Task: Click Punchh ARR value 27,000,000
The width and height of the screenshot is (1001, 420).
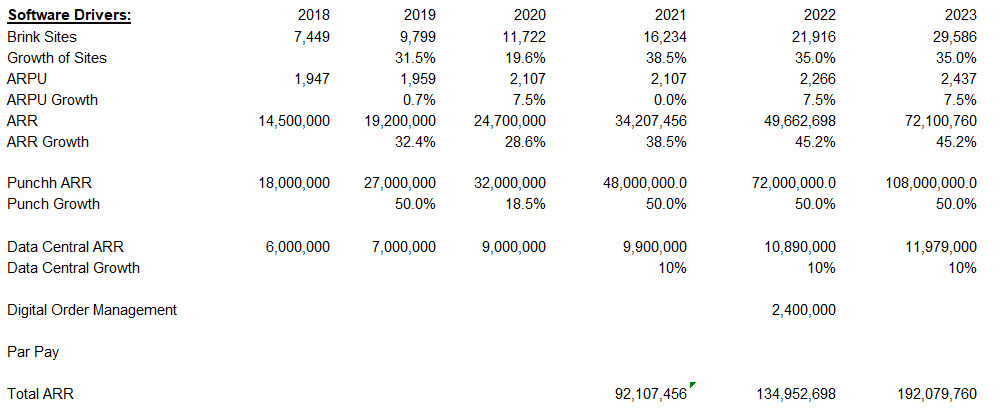Action: tap(400, 183)
